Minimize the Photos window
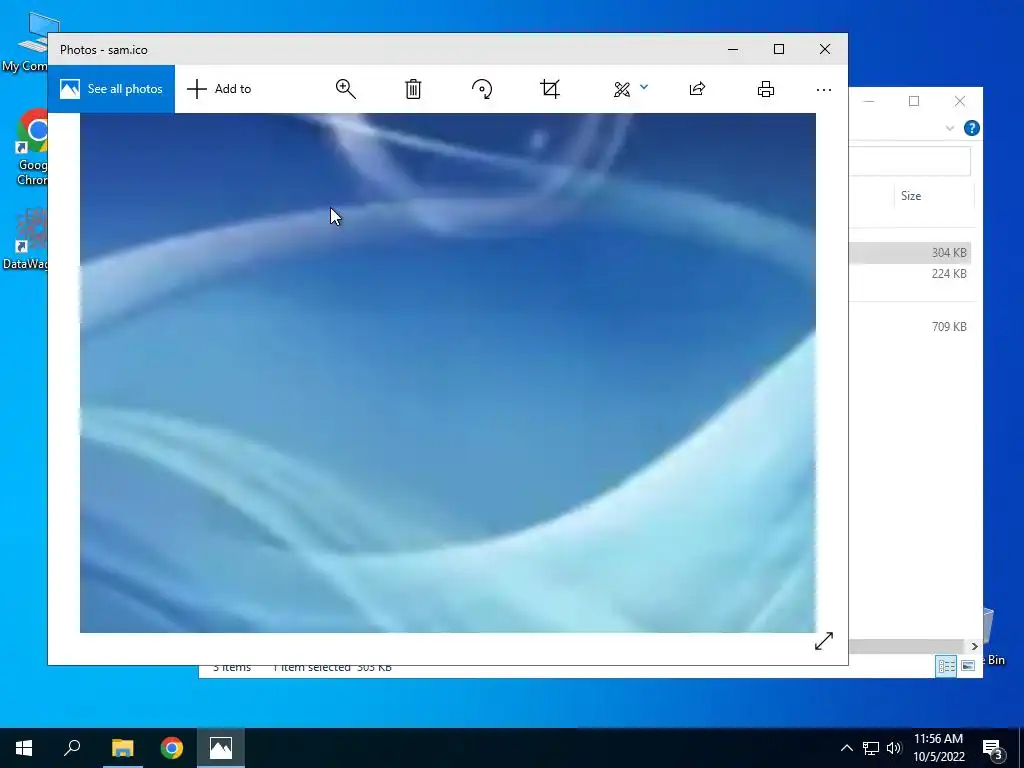Screen dimensions: 1024x768 (733, 50)
